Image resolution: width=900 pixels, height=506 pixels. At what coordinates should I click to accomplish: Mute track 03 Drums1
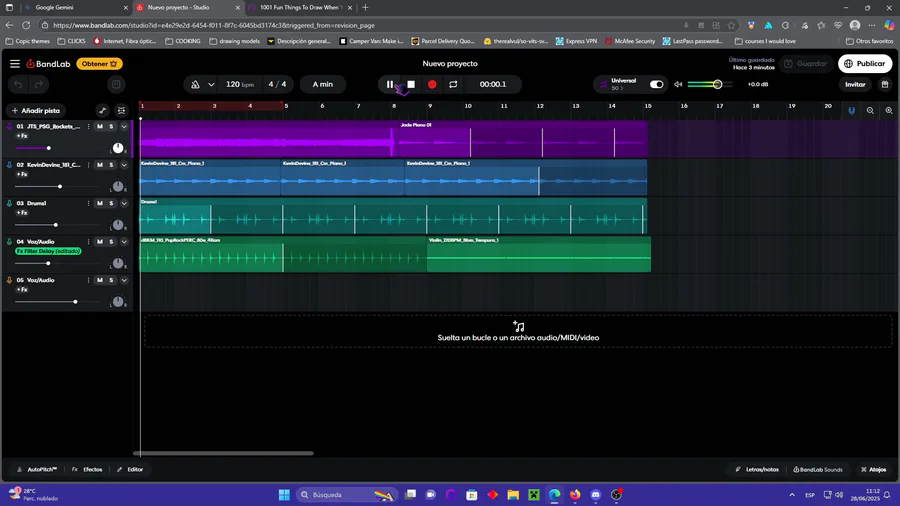[100, 203]
